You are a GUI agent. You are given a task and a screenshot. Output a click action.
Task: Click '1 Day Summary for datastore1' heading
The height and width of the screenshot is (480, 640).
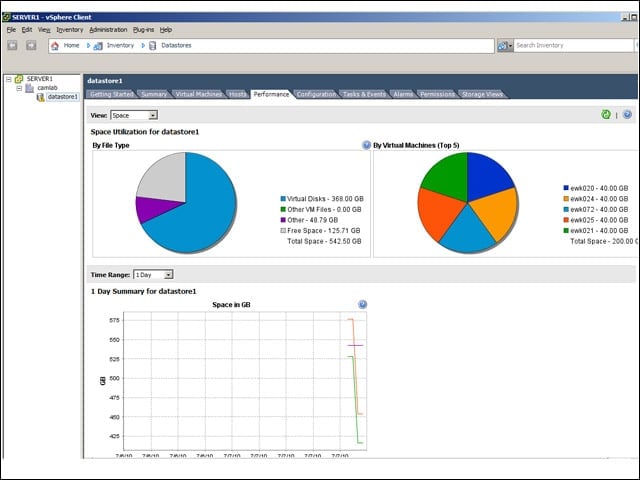[x=144, y=291]
